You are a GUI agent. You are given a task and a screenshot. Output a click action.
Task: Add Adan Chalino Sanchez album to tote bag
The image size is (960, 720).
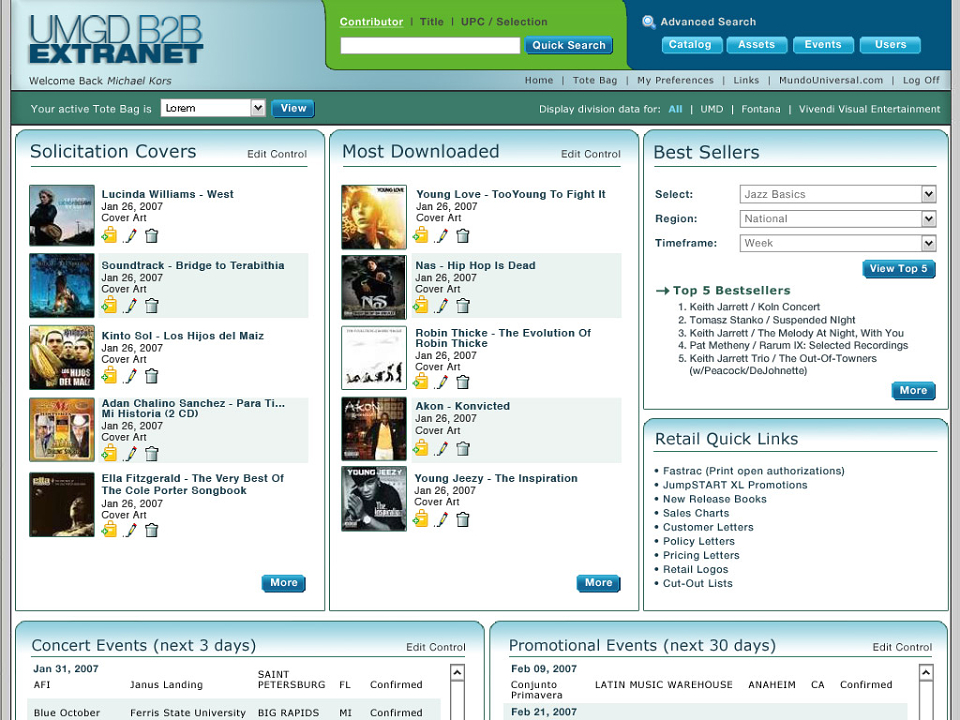[x=110, y=453]
